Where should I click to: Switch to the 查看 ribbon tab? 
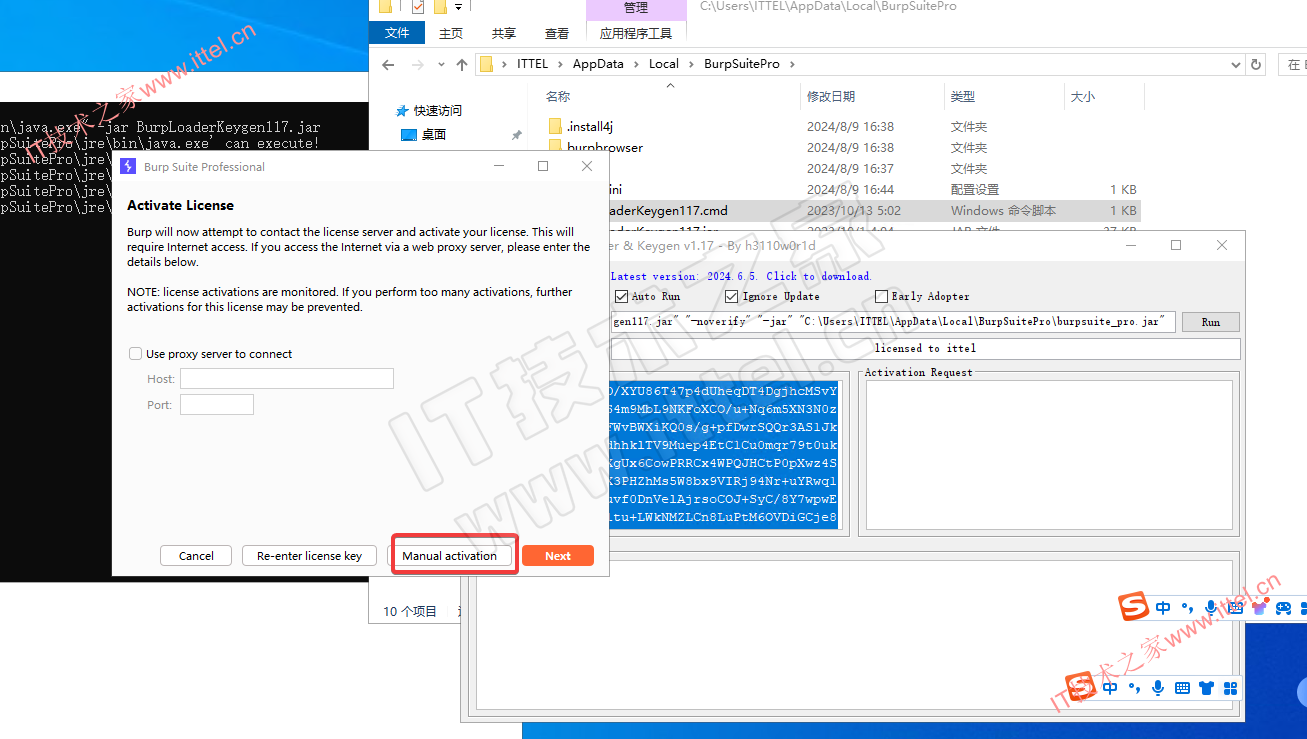(x=557, y=33)
